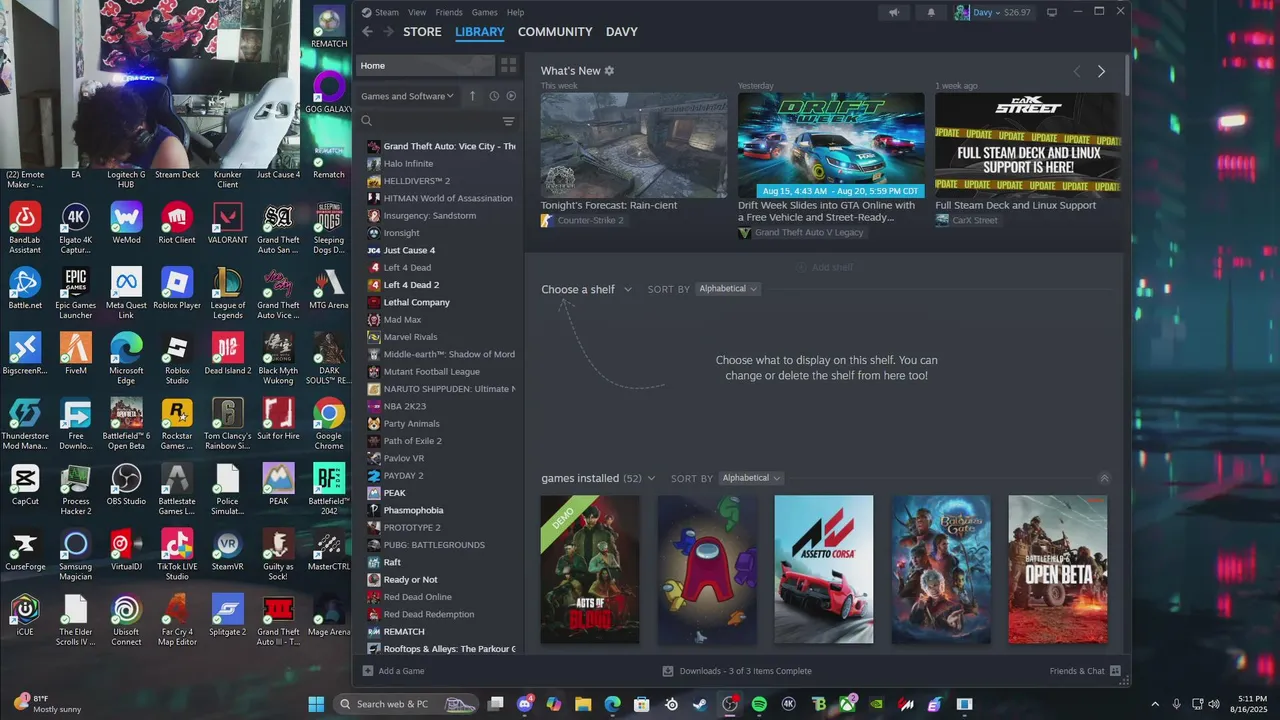The height and width of the screenshot is (720, 1280).
Task: Switch Steam to Big Picture mode icon
Action: pyautogui.click(x=1052, y=12)
